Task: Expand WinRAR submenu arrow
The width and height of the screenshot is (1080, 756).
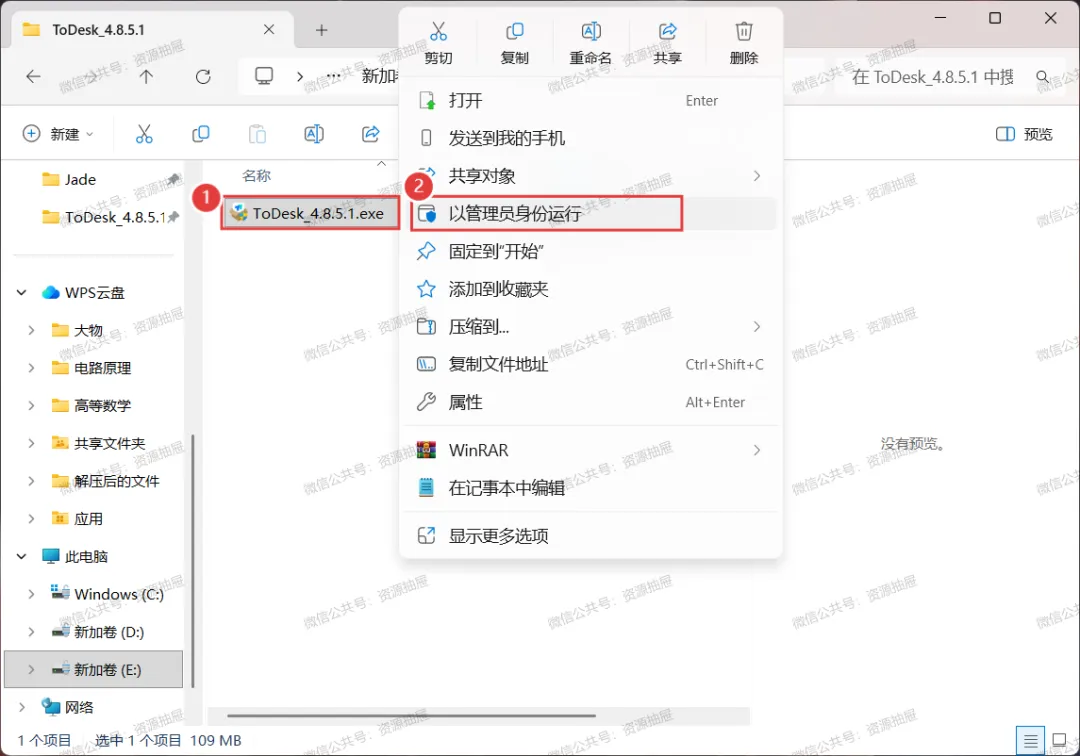Action: coord(756,450)
